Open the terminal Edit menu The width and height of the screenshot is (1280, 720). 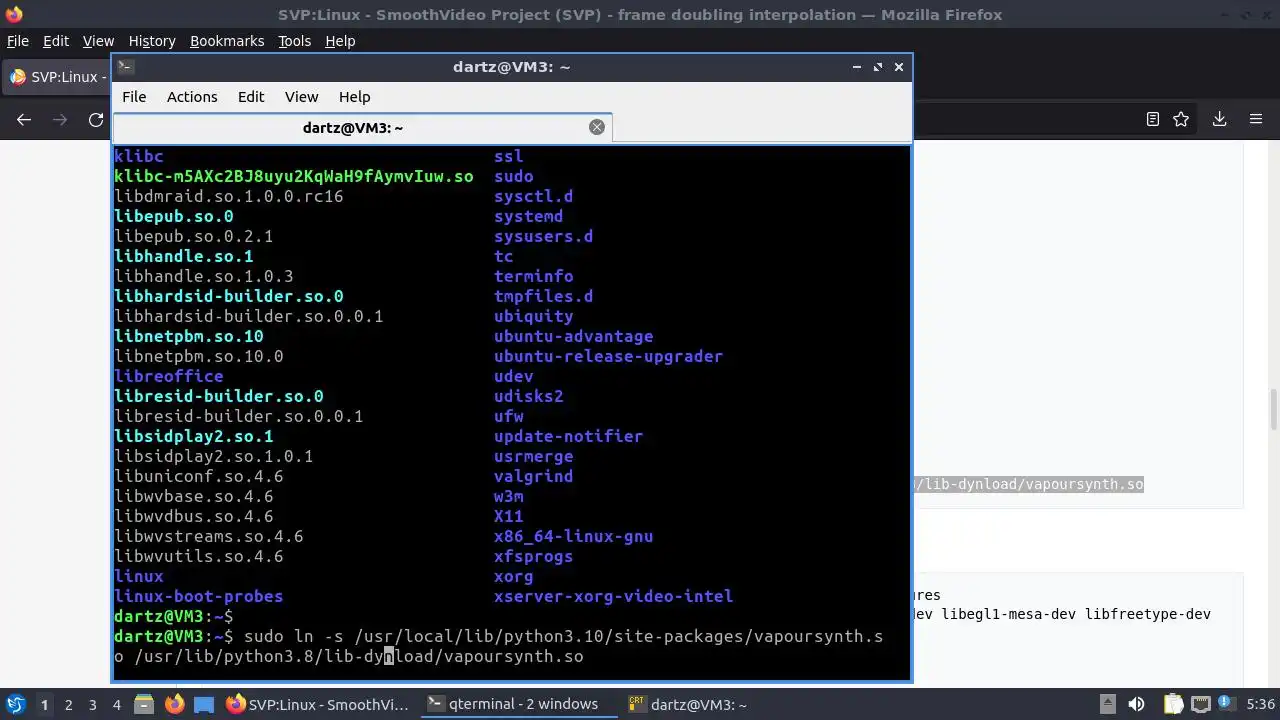251,97
